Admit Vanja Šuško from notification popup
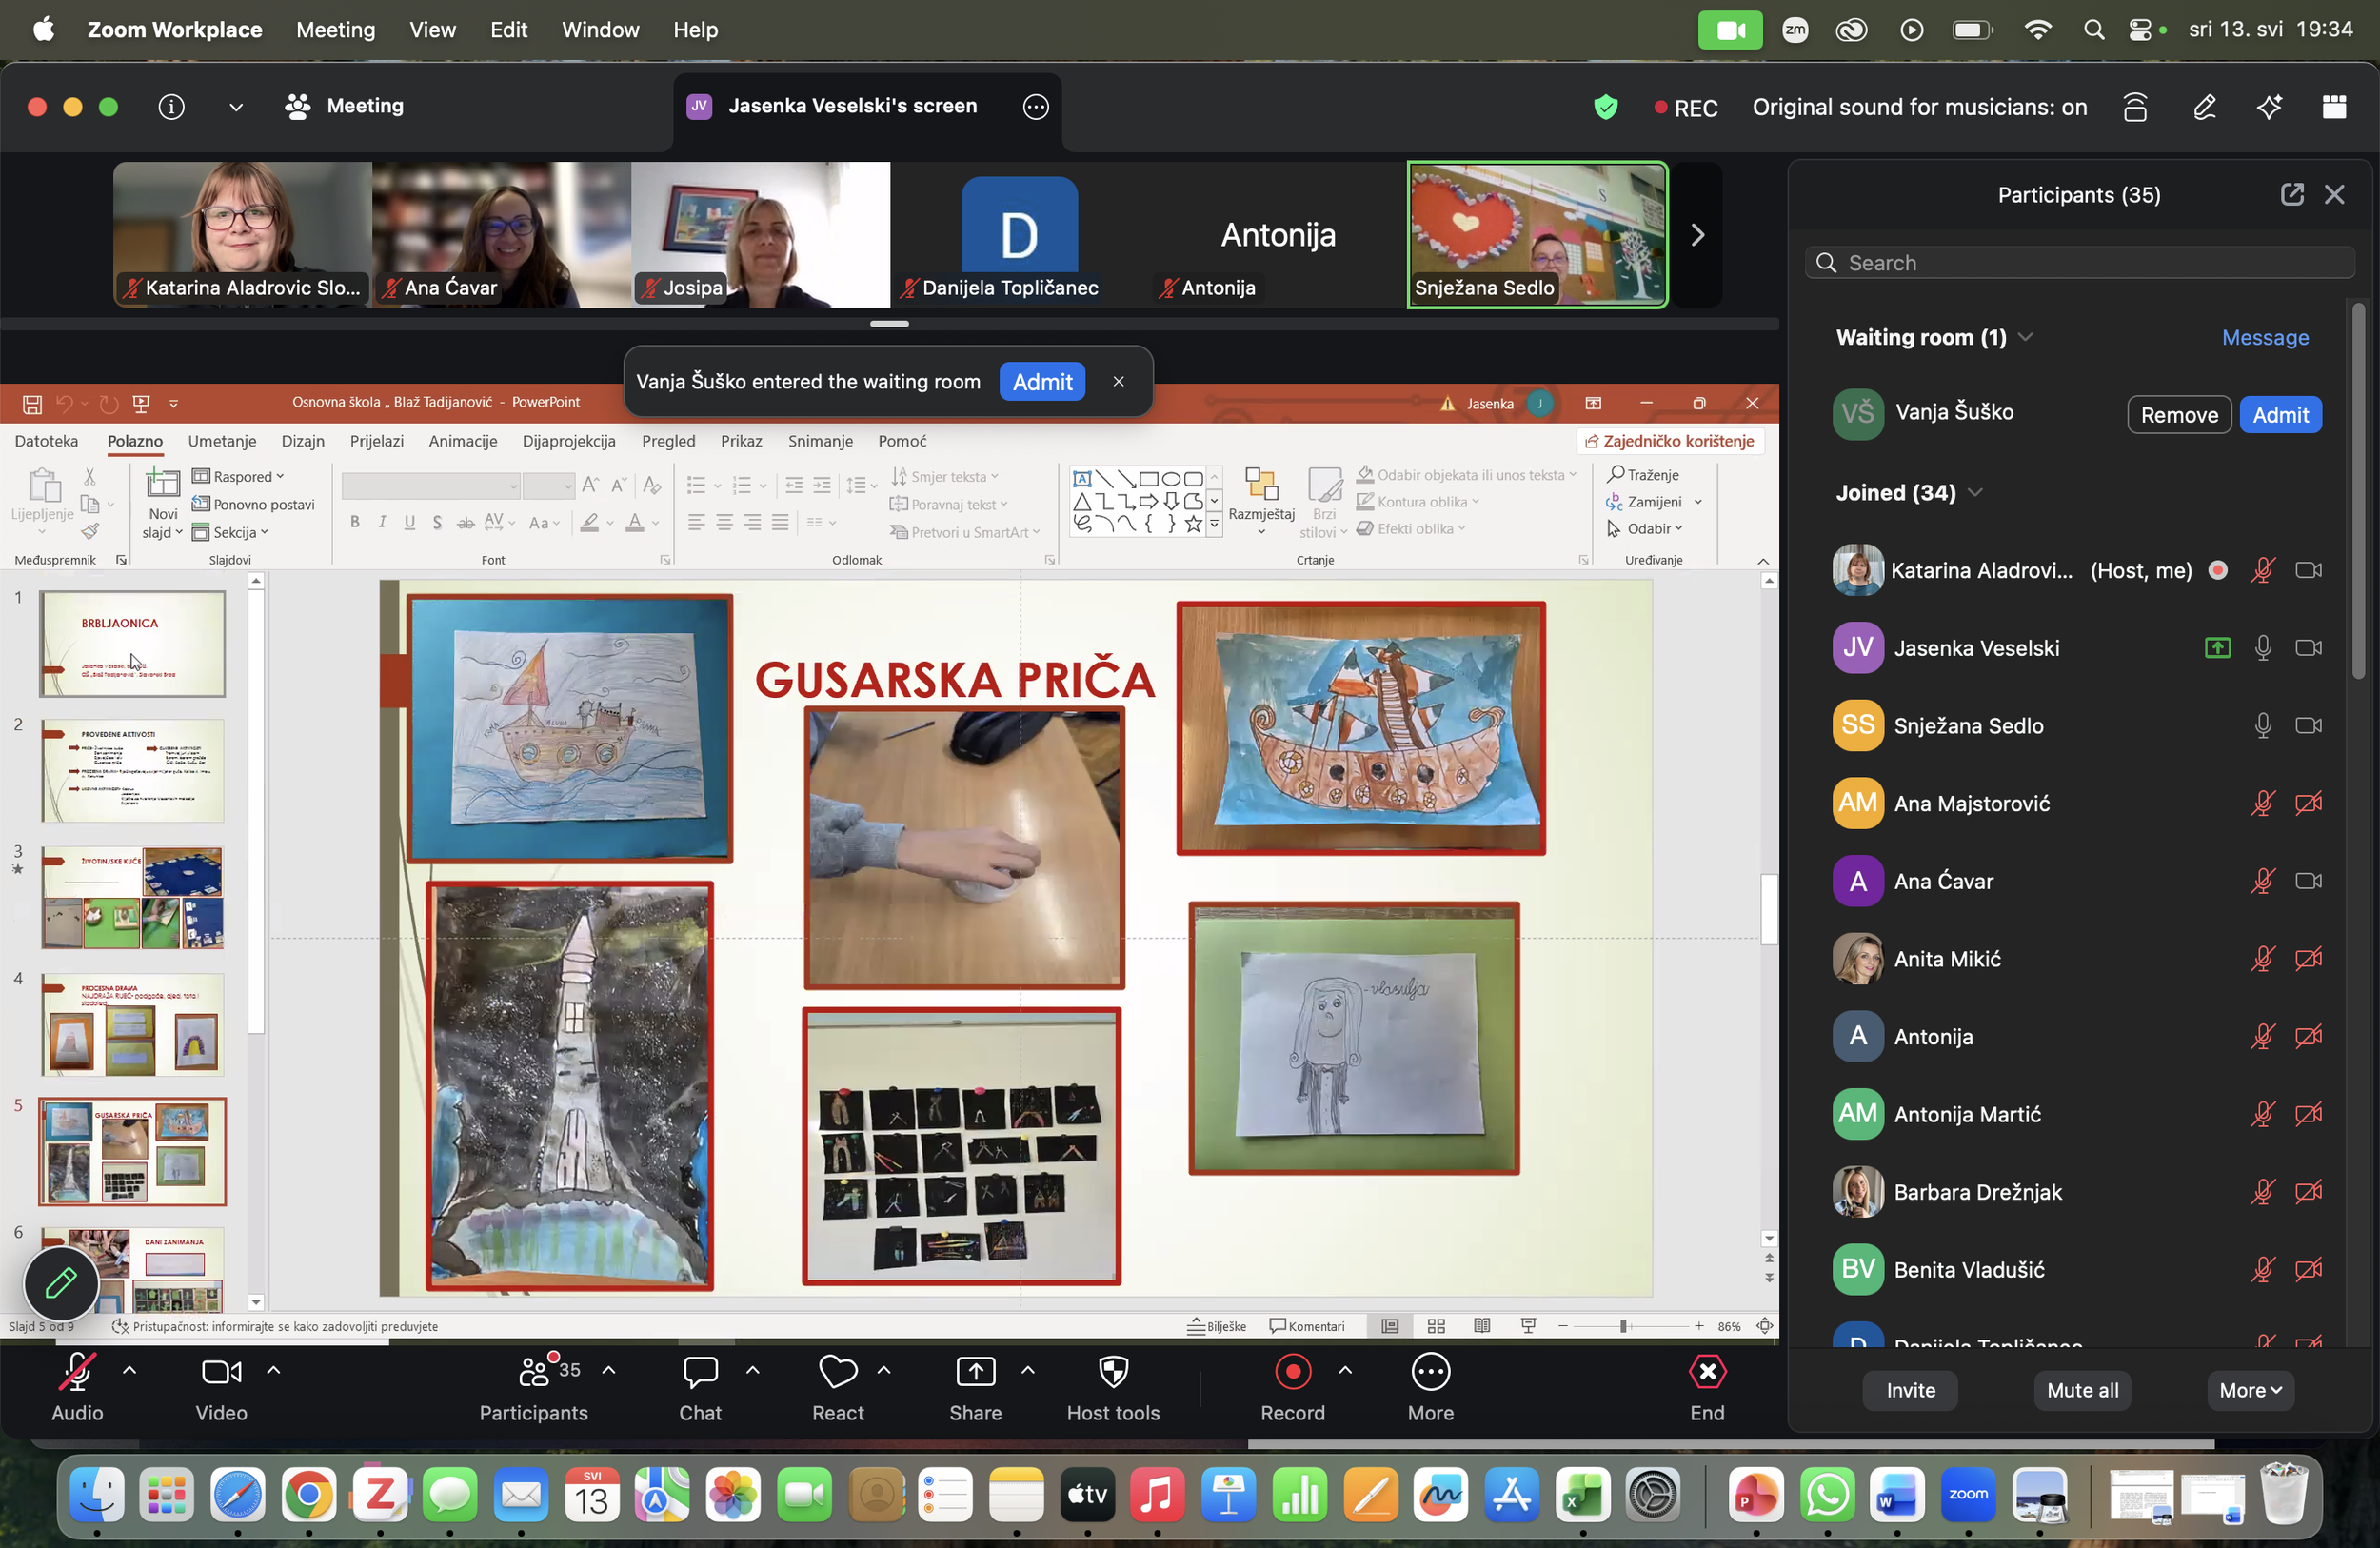The width and height of the screenshot is (2380, 1548). [x=1042, y=381]
